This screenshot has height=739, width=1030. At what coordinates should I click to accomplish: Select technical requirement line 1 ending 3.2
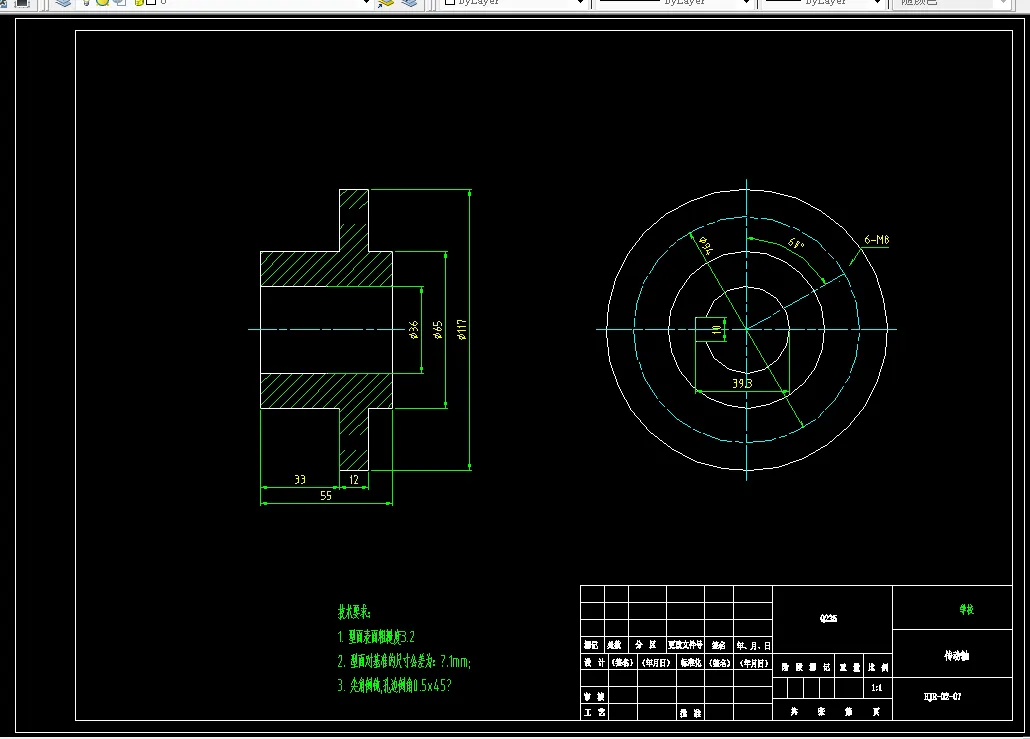coord(376,637)
